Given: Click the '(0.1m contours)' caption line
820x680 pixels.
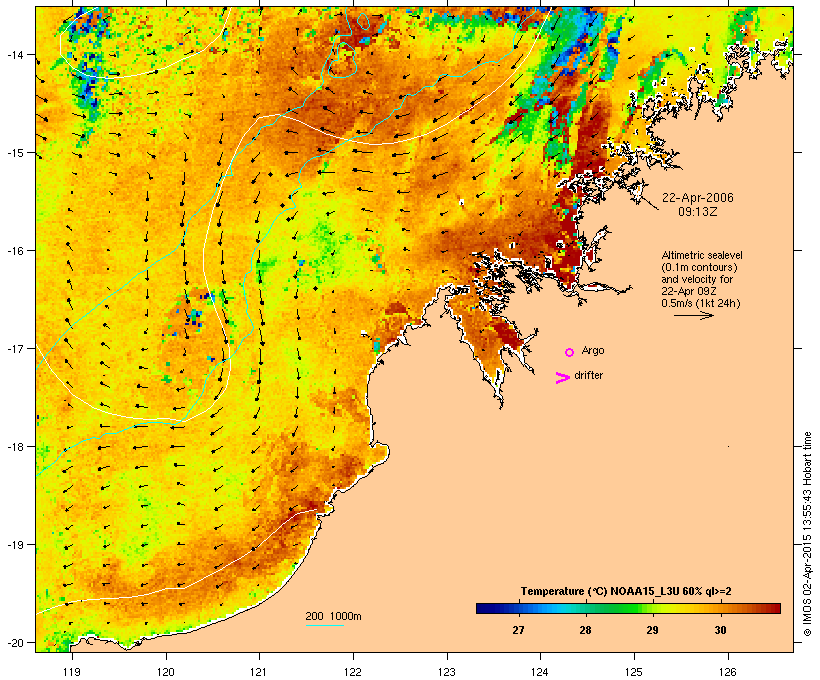Looking at the screenshot, I should pyautogui.click(x=699, y=267).
